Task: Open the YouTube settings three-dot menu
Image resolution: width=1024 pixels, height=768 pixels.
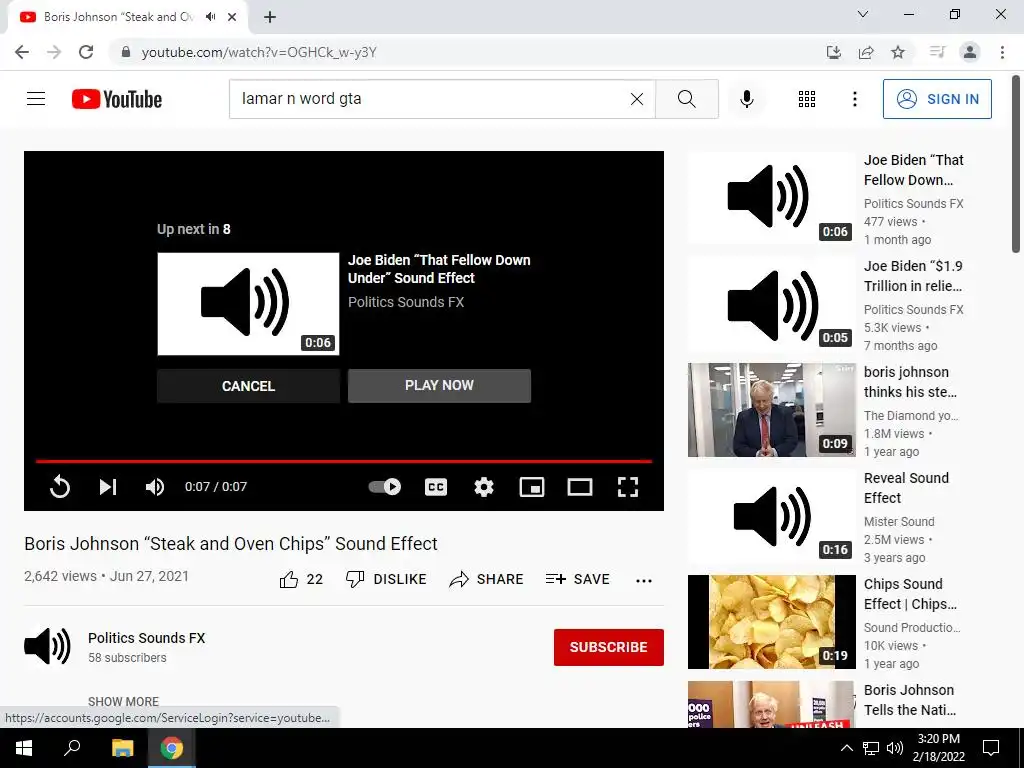Action: [x=854, y=99]
